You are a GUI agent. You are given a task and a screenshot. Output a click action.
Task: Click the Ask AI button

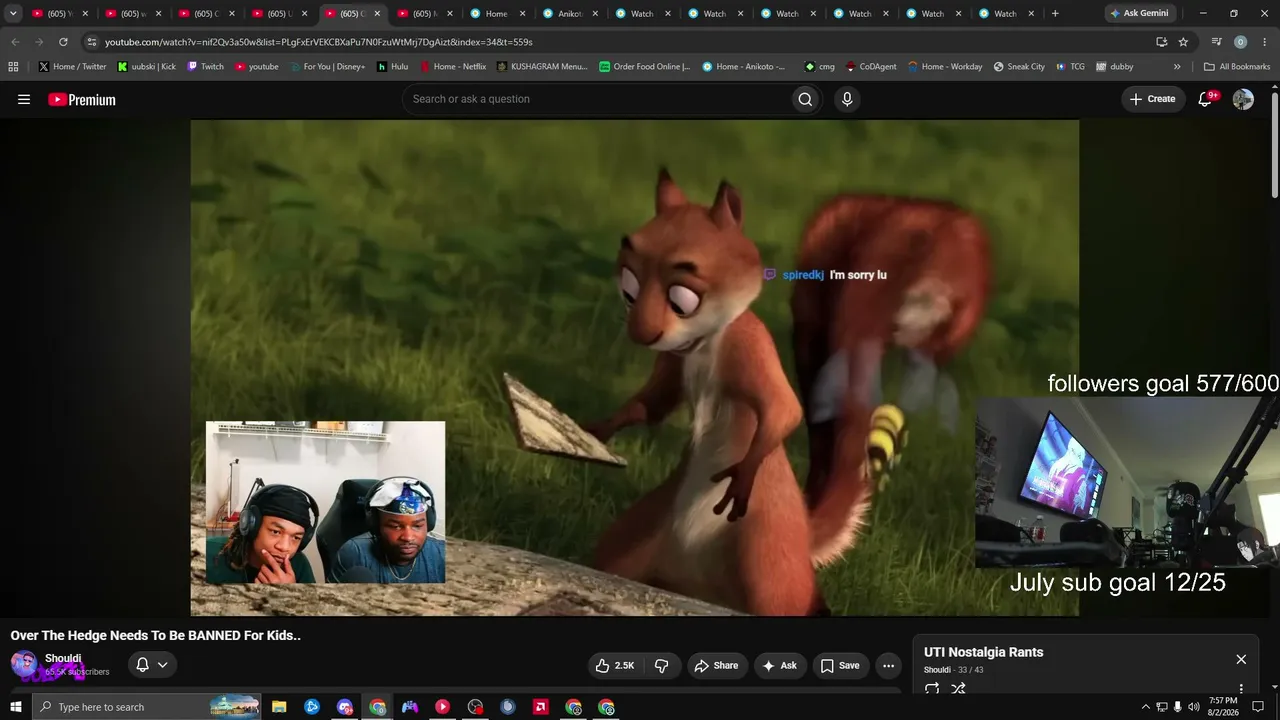[x=779, y=666]
